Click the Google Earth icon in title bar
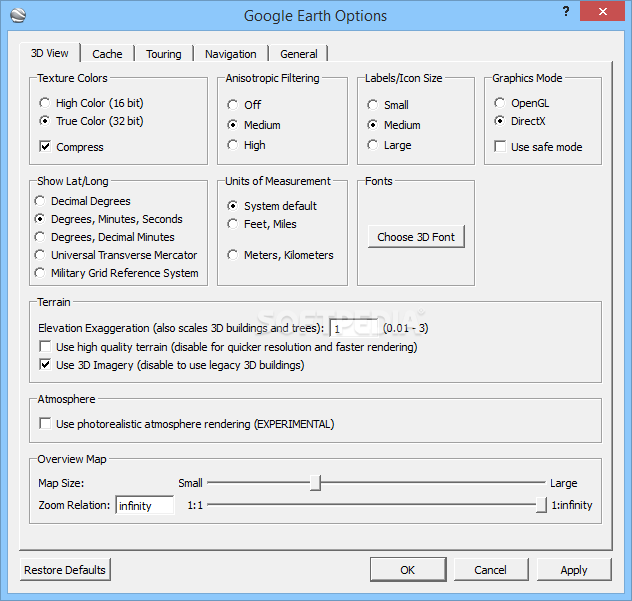 pos(18,16)
